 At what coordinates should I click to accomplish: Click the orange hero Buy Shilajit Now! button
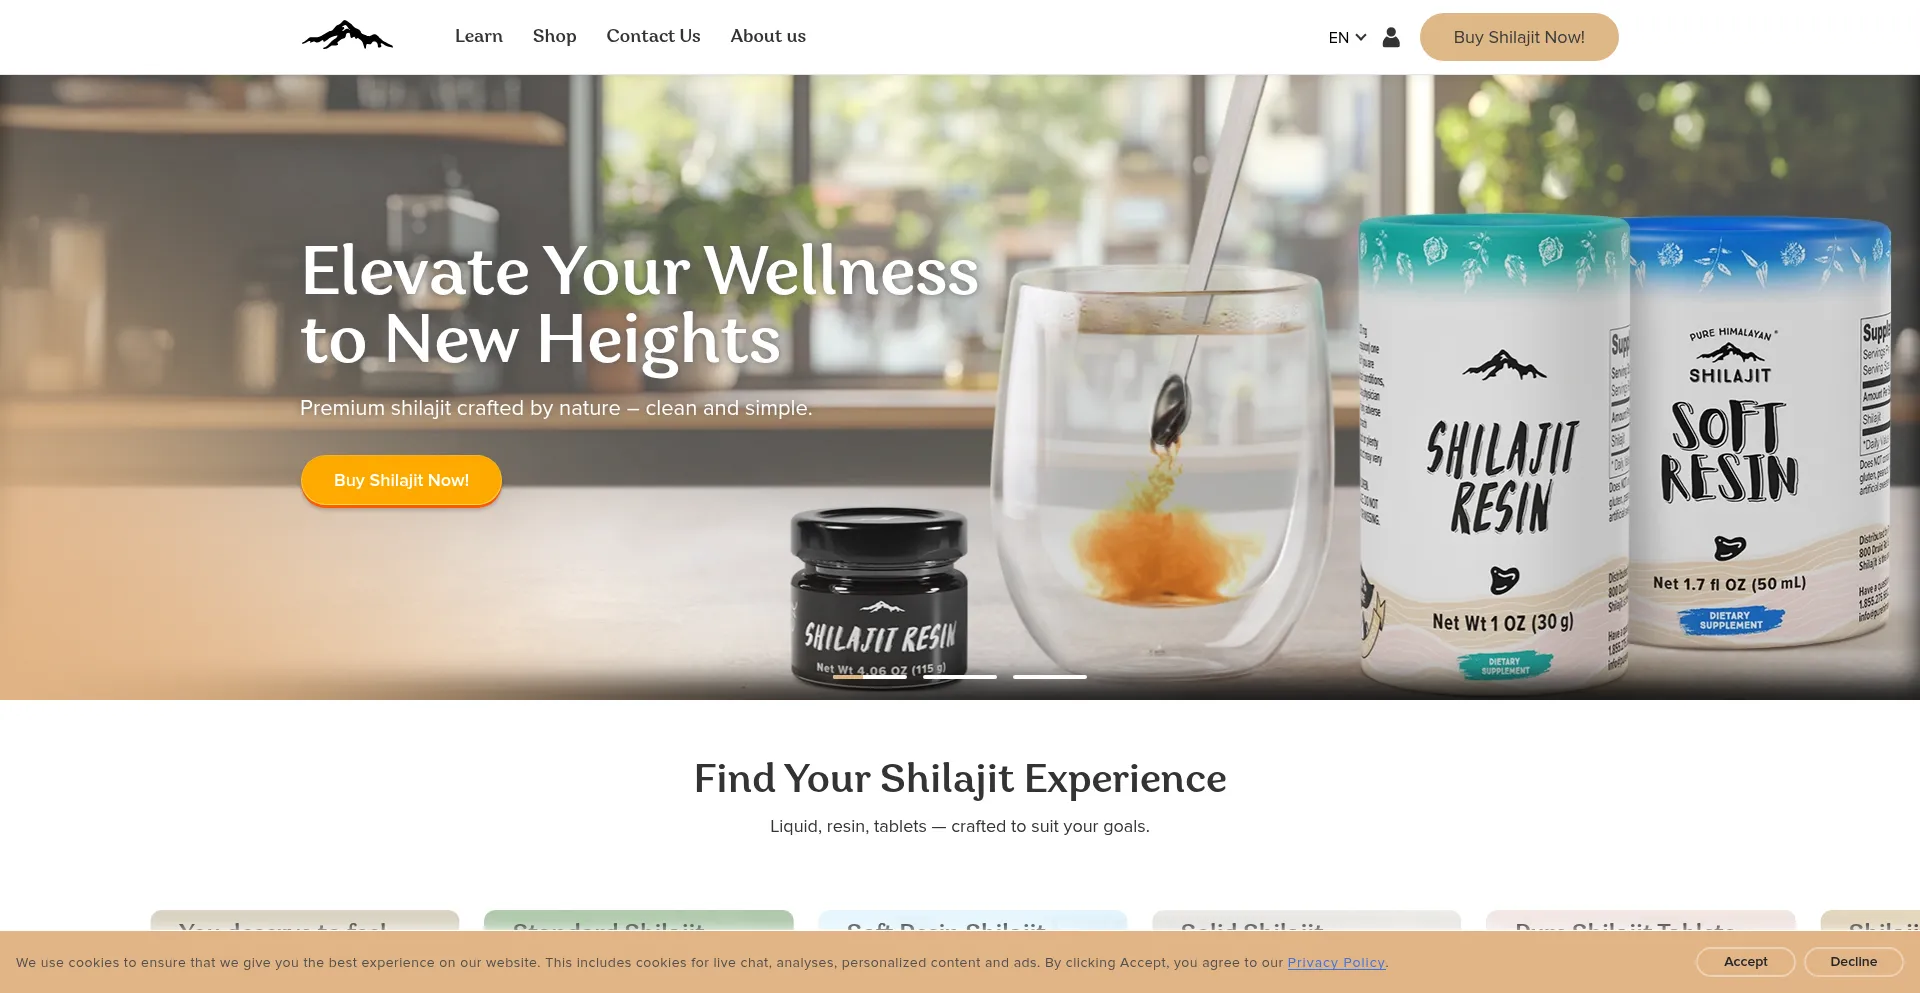(x=401, y=480)
